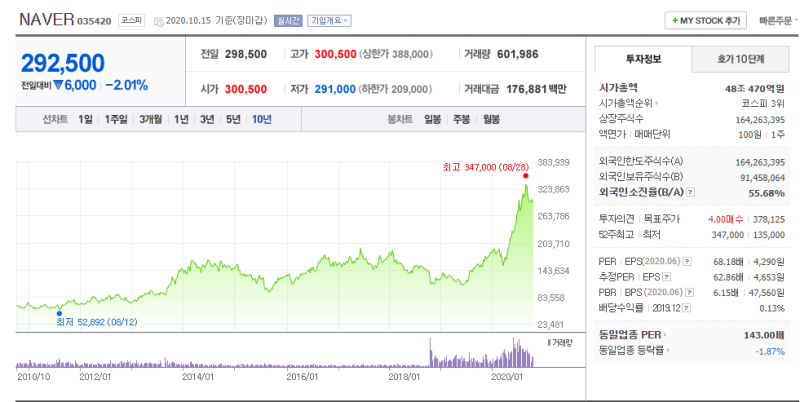The width and height of the screenshot is (800, 402).
Task: Click the help icon next to 배당수익률 2019.12
Action: point(687,308)
